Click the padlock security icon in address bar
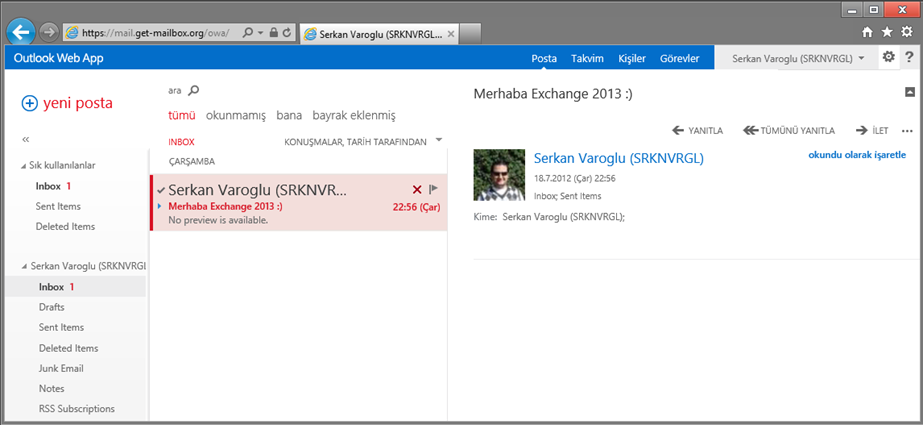Viewport: 923px width, 425px height. pyautogui.click(x=273, y=33)
